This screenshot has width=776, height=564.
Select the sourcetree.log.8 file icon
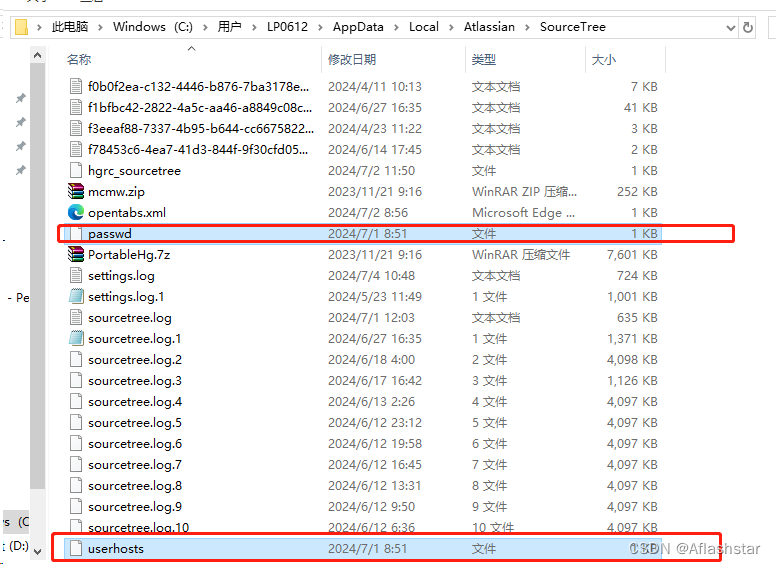point(76,486)
